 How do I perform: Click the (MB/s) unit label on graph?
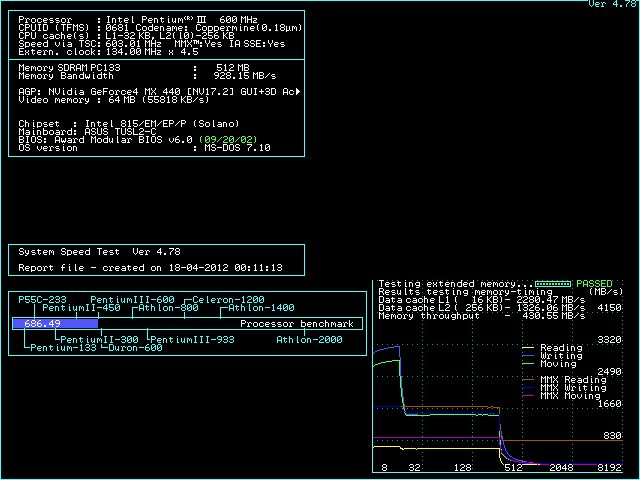coord(606,292)
